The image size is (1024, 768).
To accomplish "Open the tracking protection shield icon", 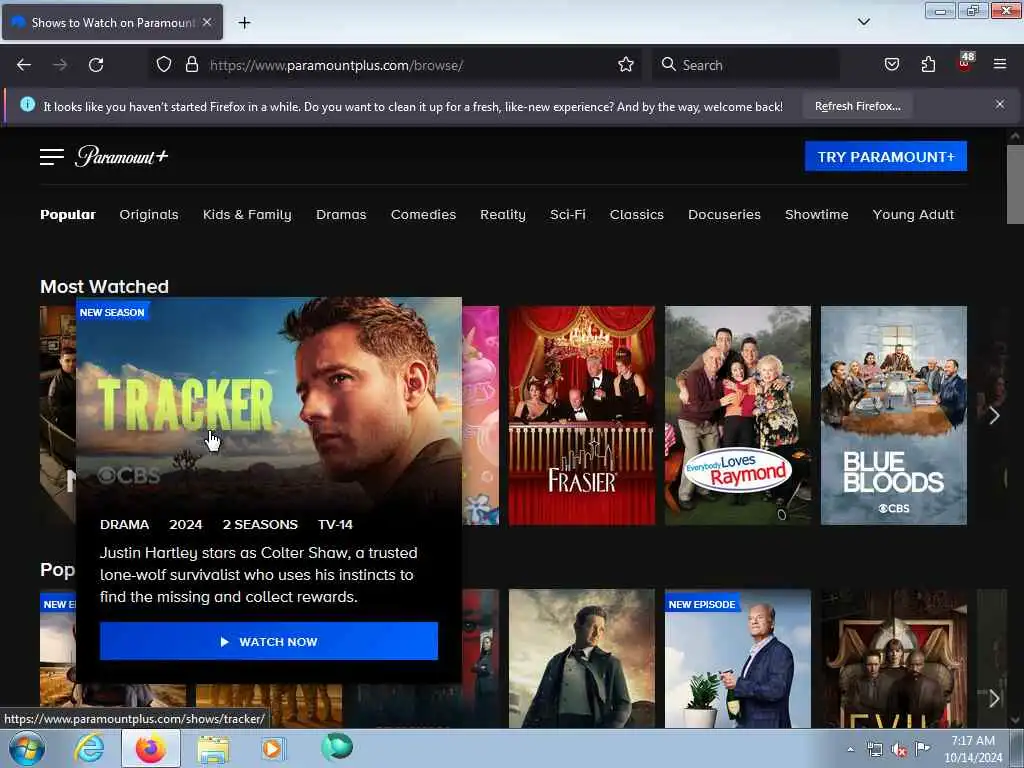I will click(164, 65).
